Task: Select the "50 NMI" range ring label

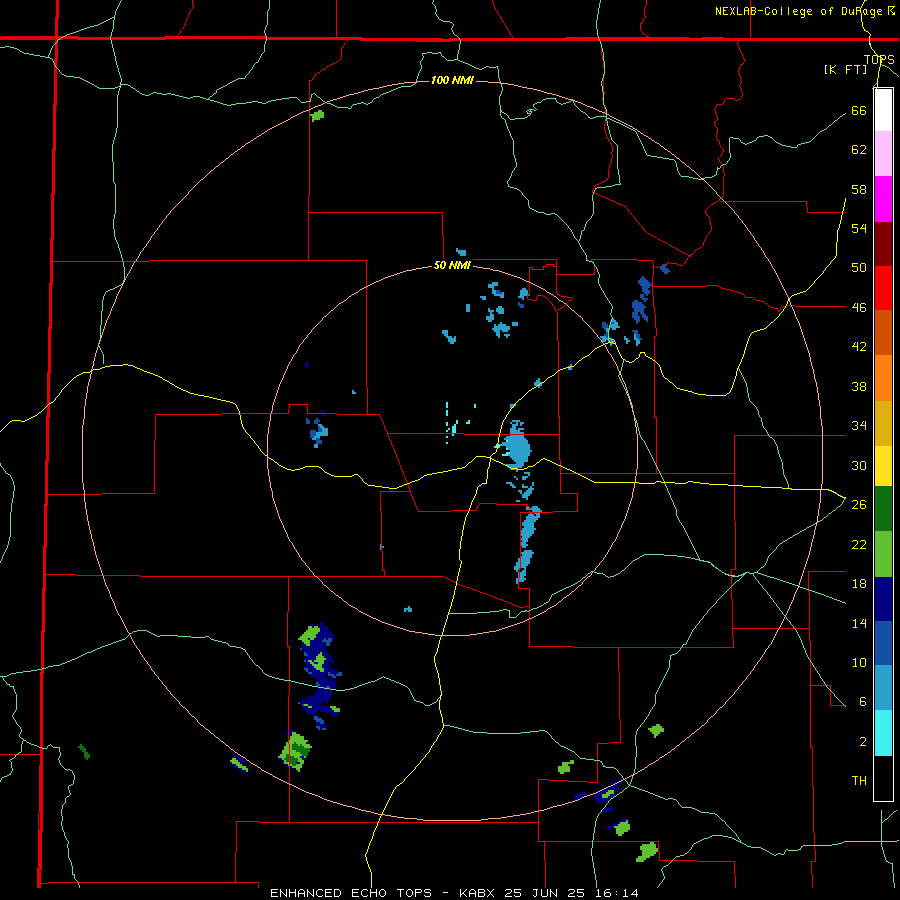Action: pyautogui.click(x=452, y=265)
